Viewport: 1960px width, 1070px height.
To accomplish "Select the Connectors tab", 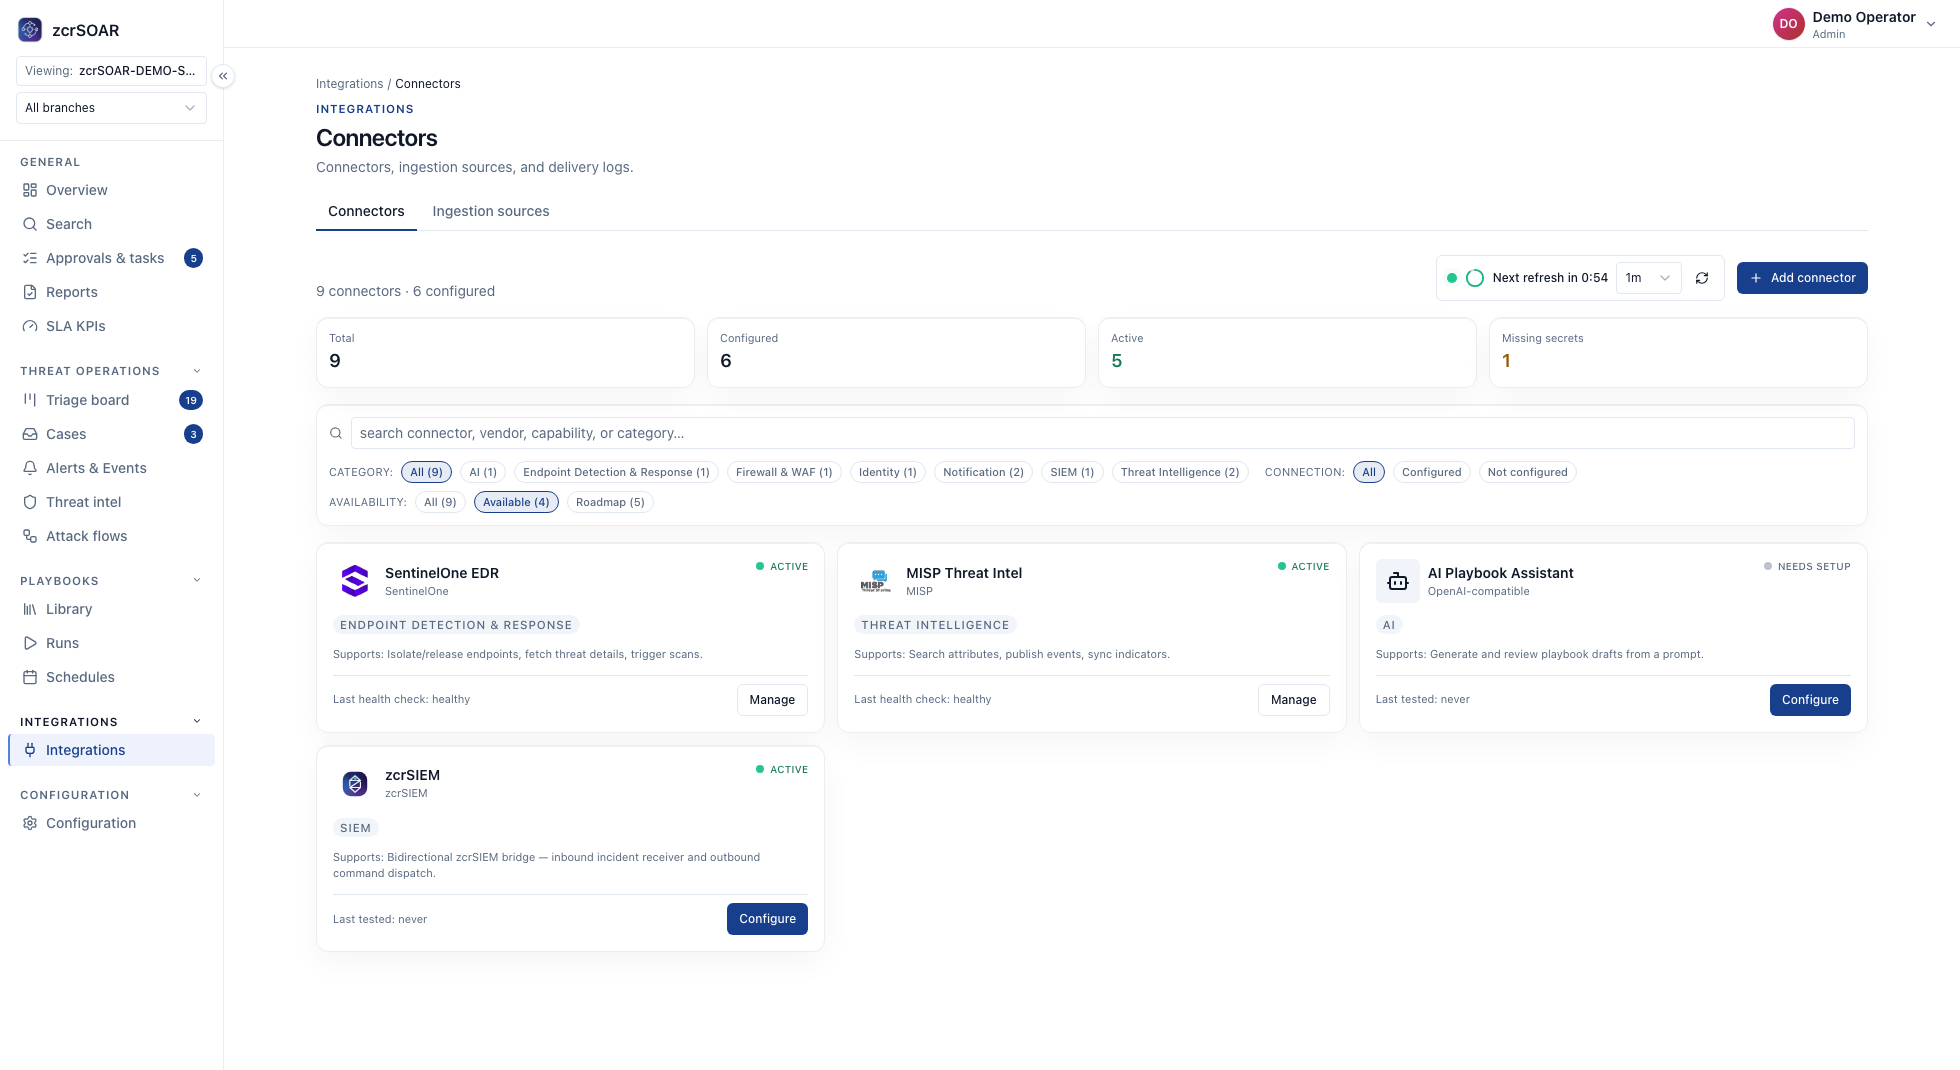I will pos(366,211).
